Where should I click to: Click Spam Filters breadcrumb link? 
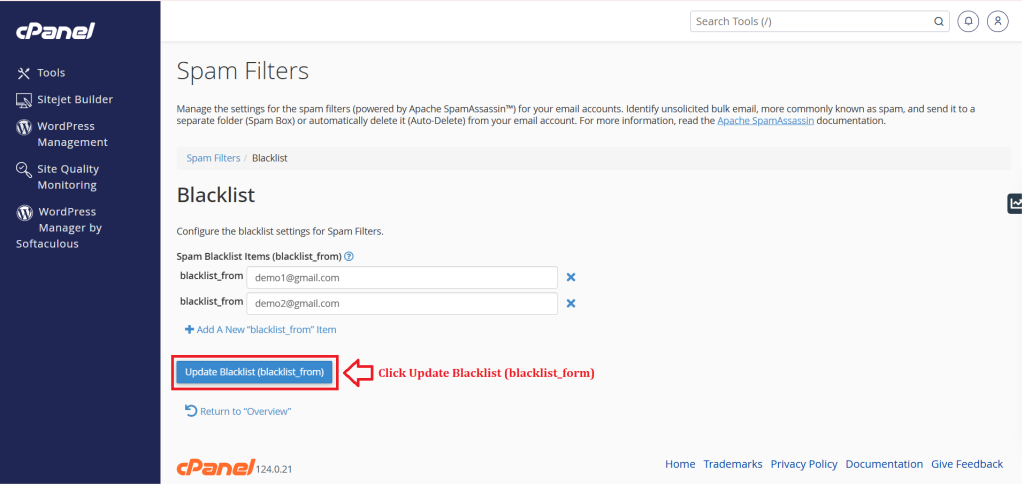point(214,158)
